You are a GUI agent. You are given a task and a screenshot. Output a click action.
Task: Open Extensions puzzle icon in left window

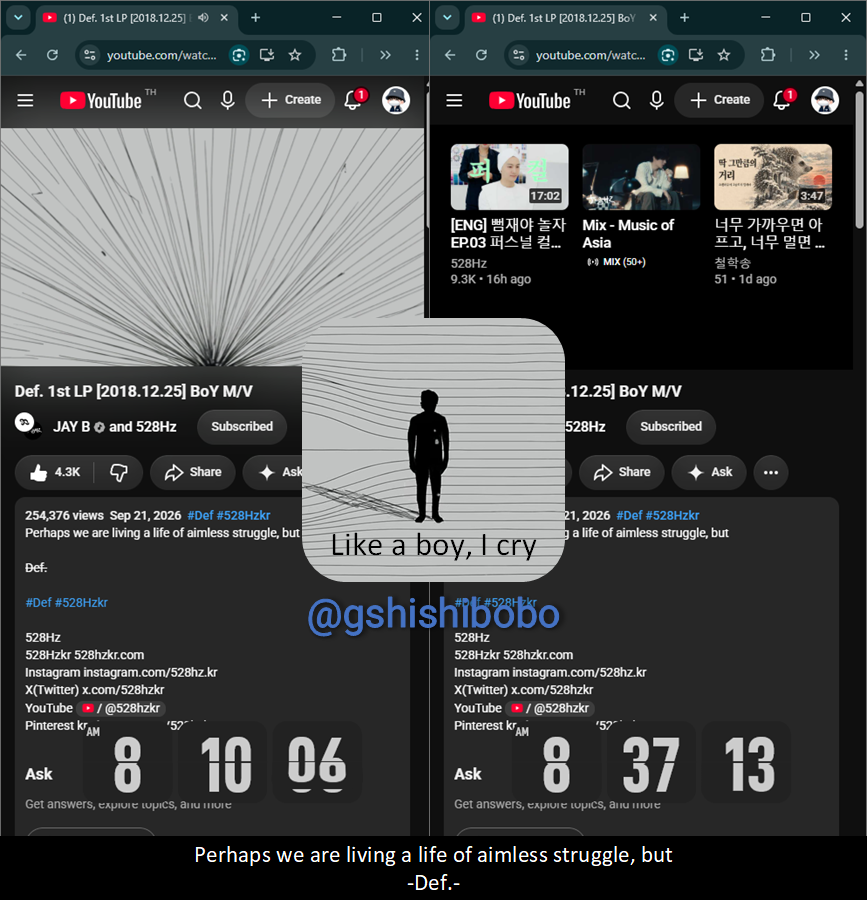point(339,55)
